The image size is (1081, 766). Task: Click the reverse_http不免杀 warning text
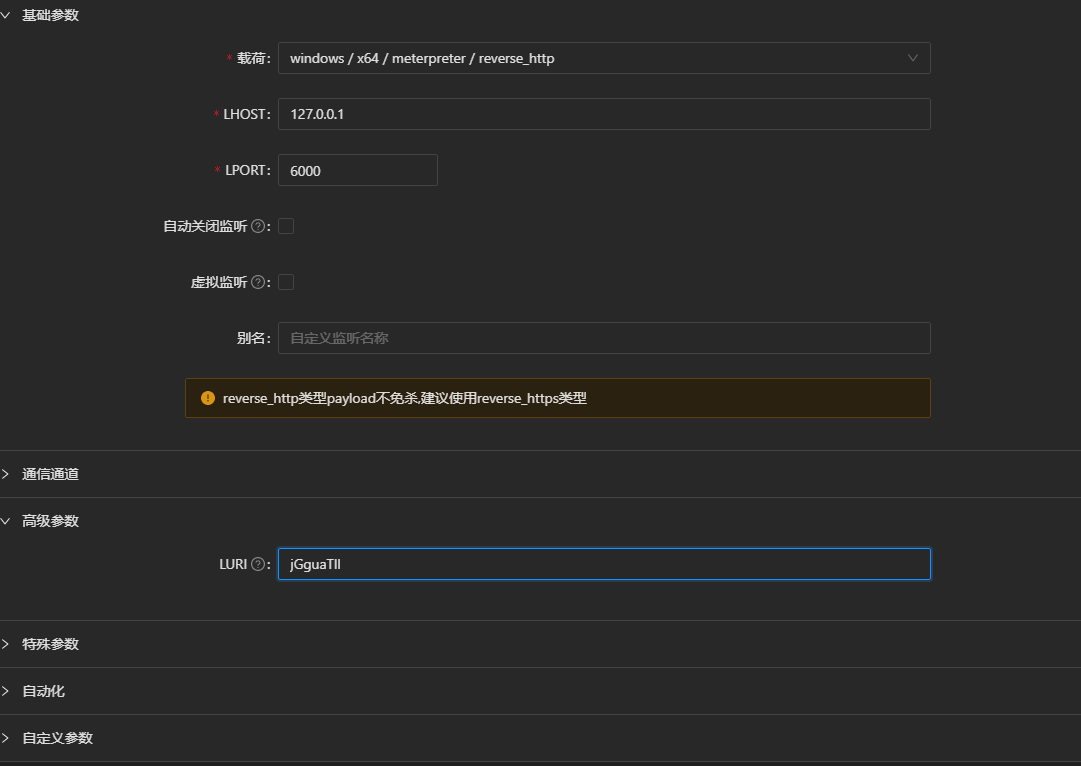pos(405,398)
